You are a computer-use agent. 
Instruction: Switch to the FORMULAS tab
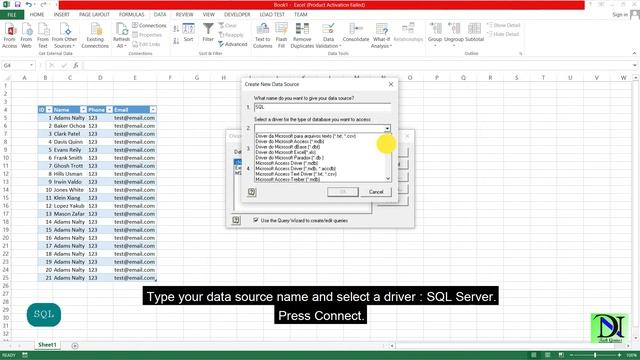click(131, 15)
